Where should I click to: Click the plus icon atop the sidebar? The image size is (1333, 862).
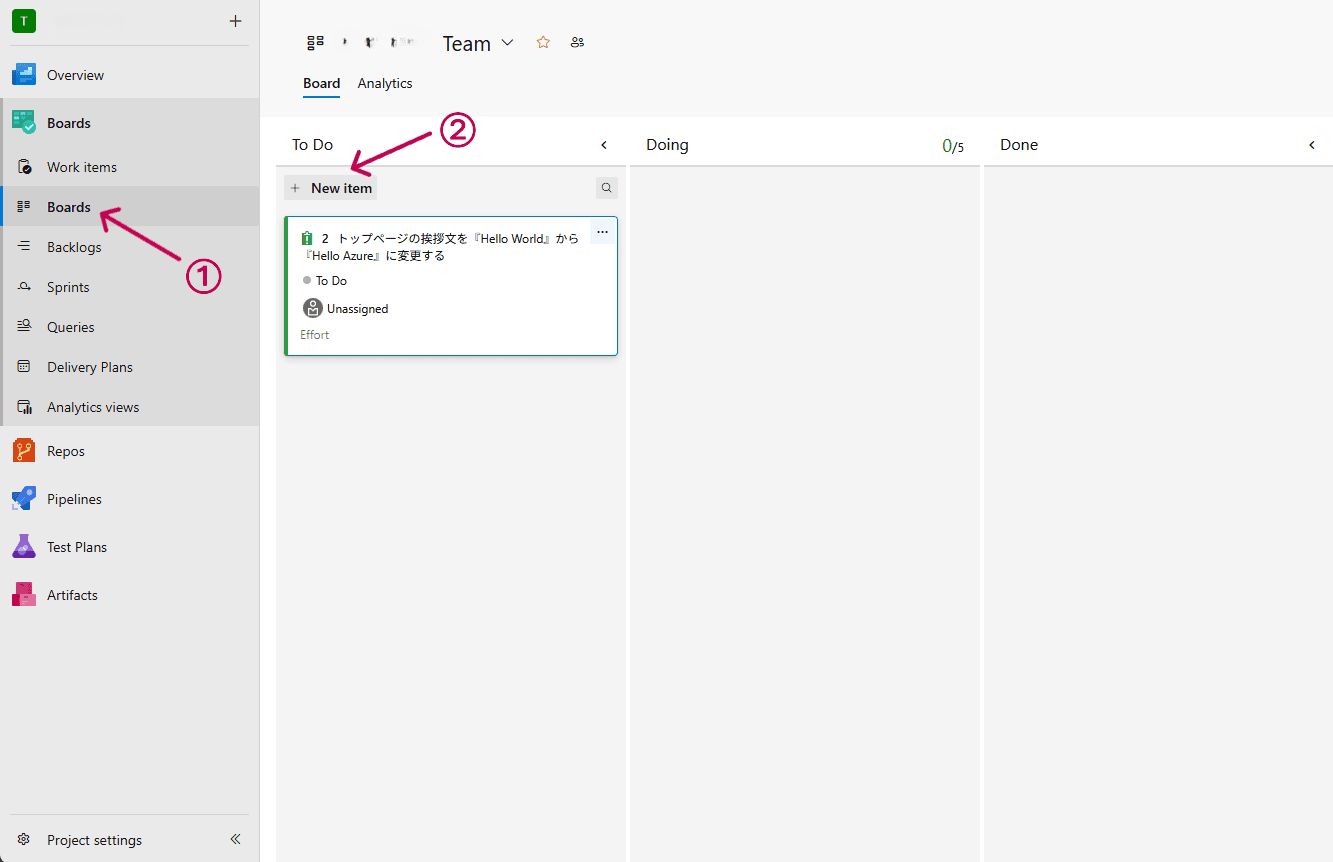pyautogui.click(x=236, y=21)
